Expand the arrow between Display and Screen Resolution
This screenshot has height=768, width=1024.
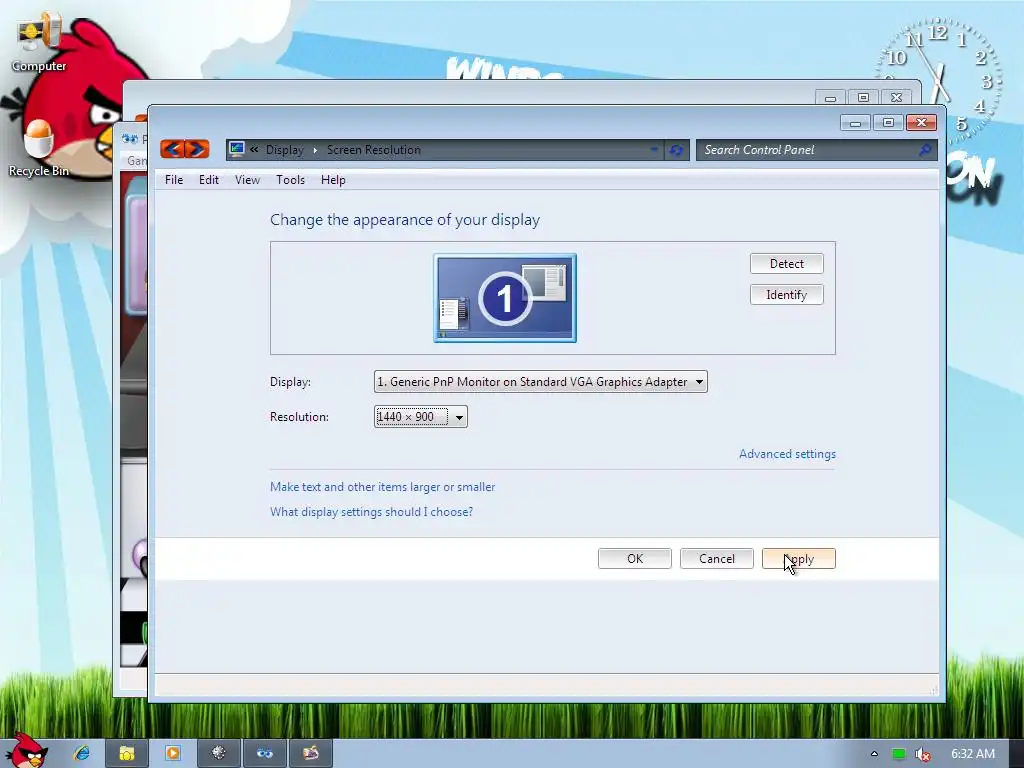(315, 150)
